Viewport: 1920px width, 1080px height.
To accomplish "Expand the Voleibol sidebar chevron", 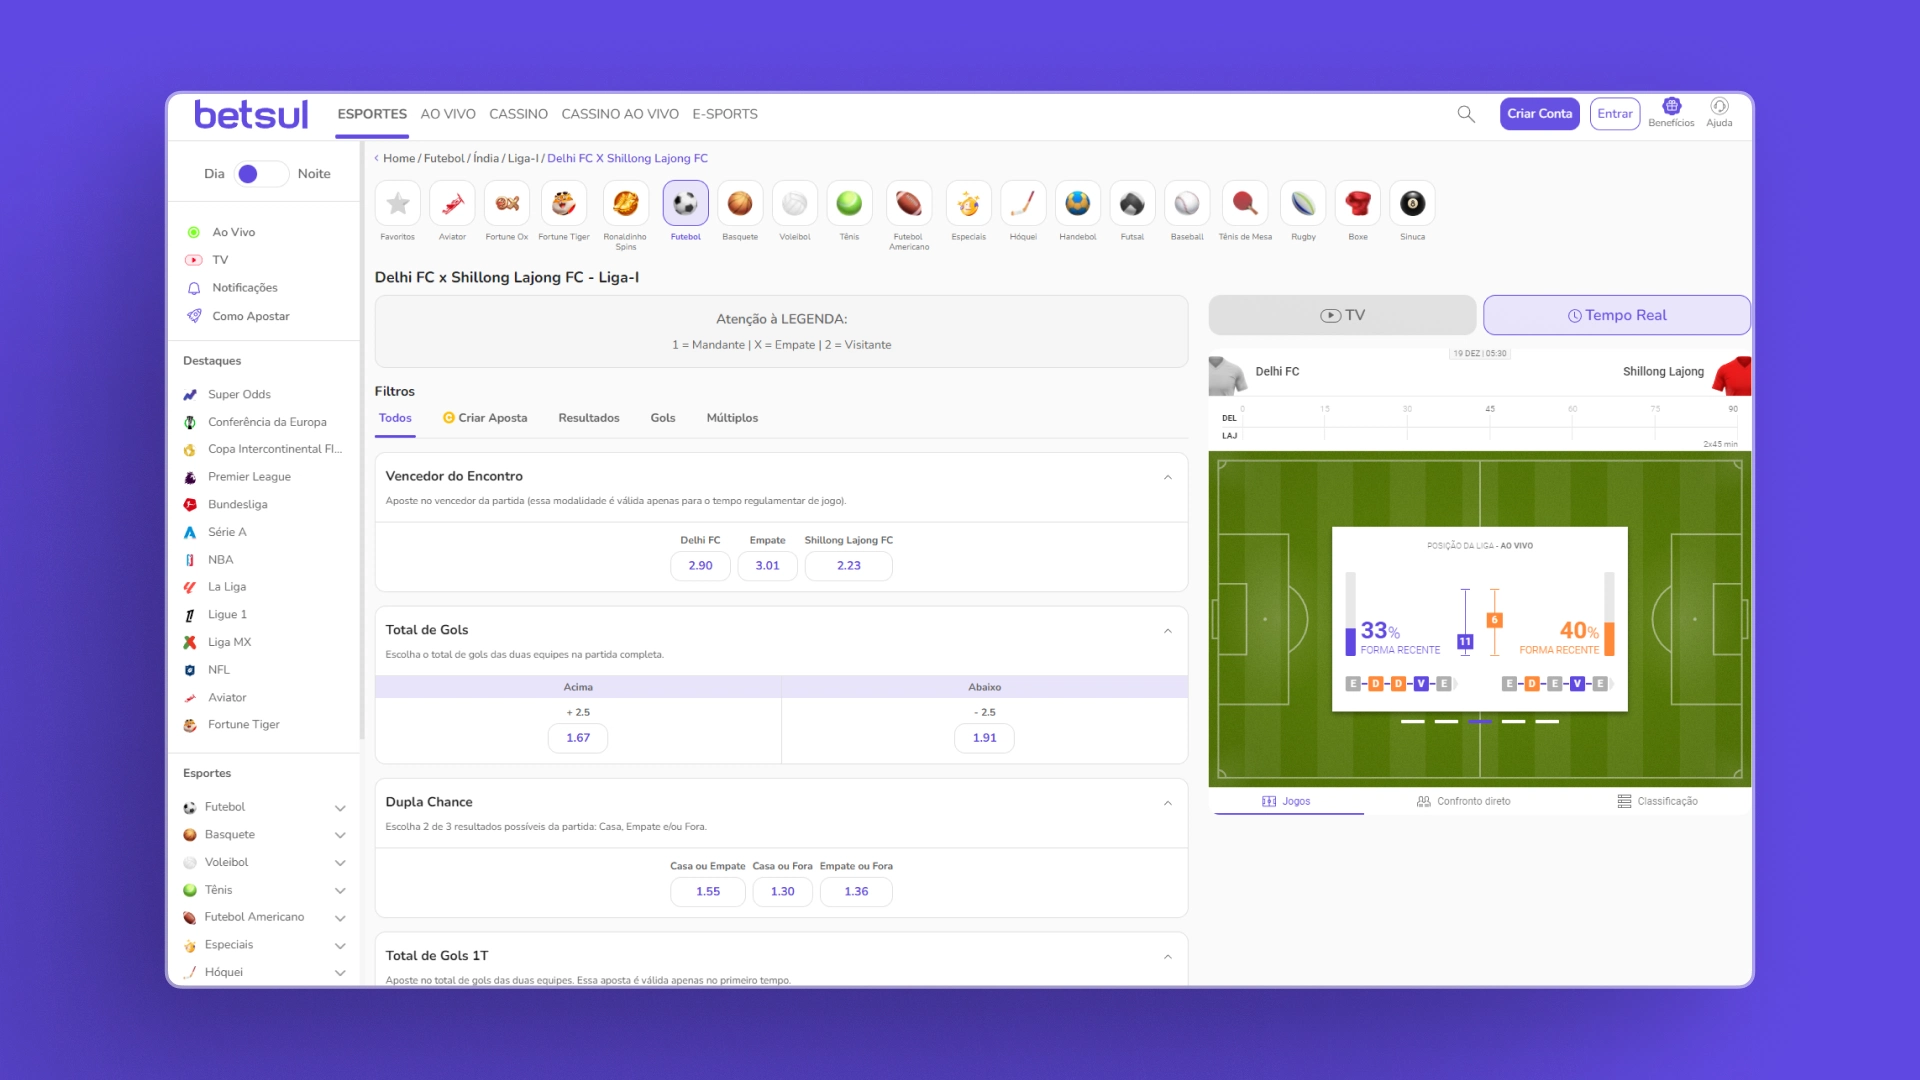I will tap(340, 863).
